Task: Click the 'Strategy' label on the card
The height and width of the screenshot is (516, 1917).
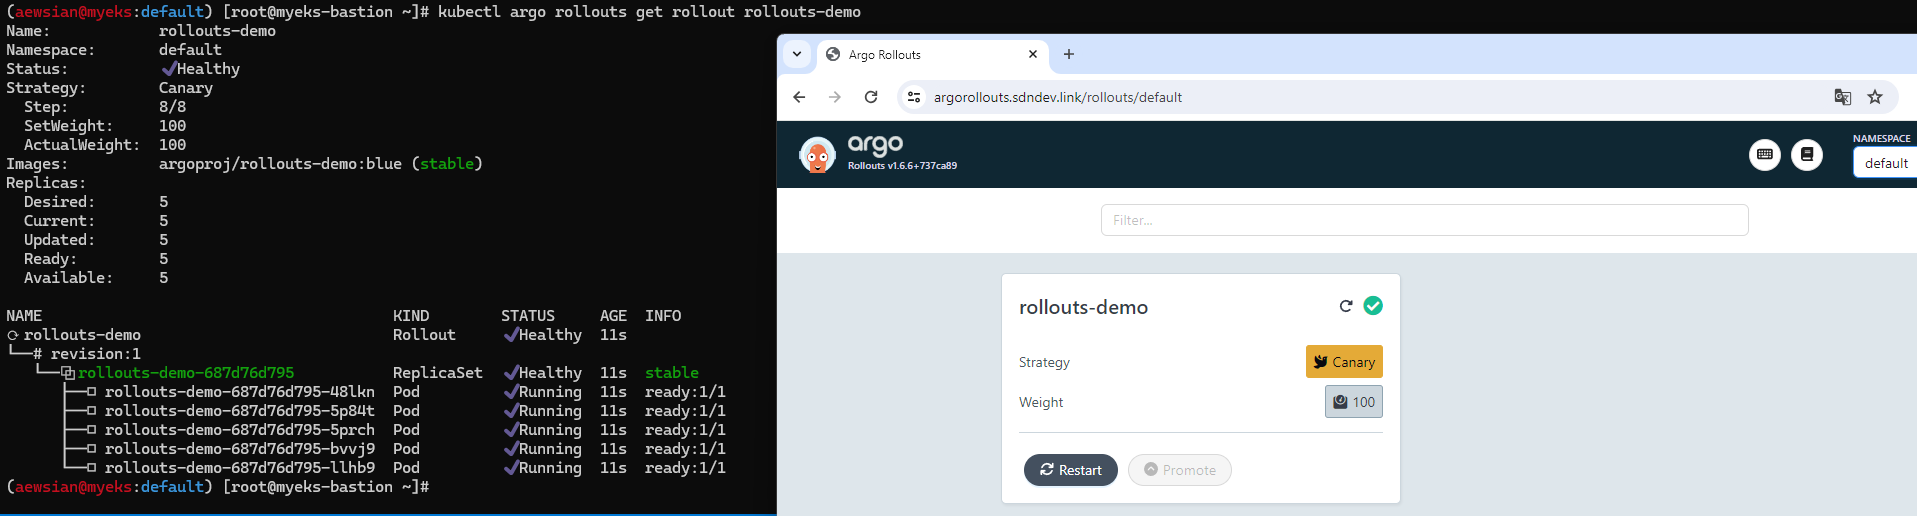Action: click(1044, 362)
